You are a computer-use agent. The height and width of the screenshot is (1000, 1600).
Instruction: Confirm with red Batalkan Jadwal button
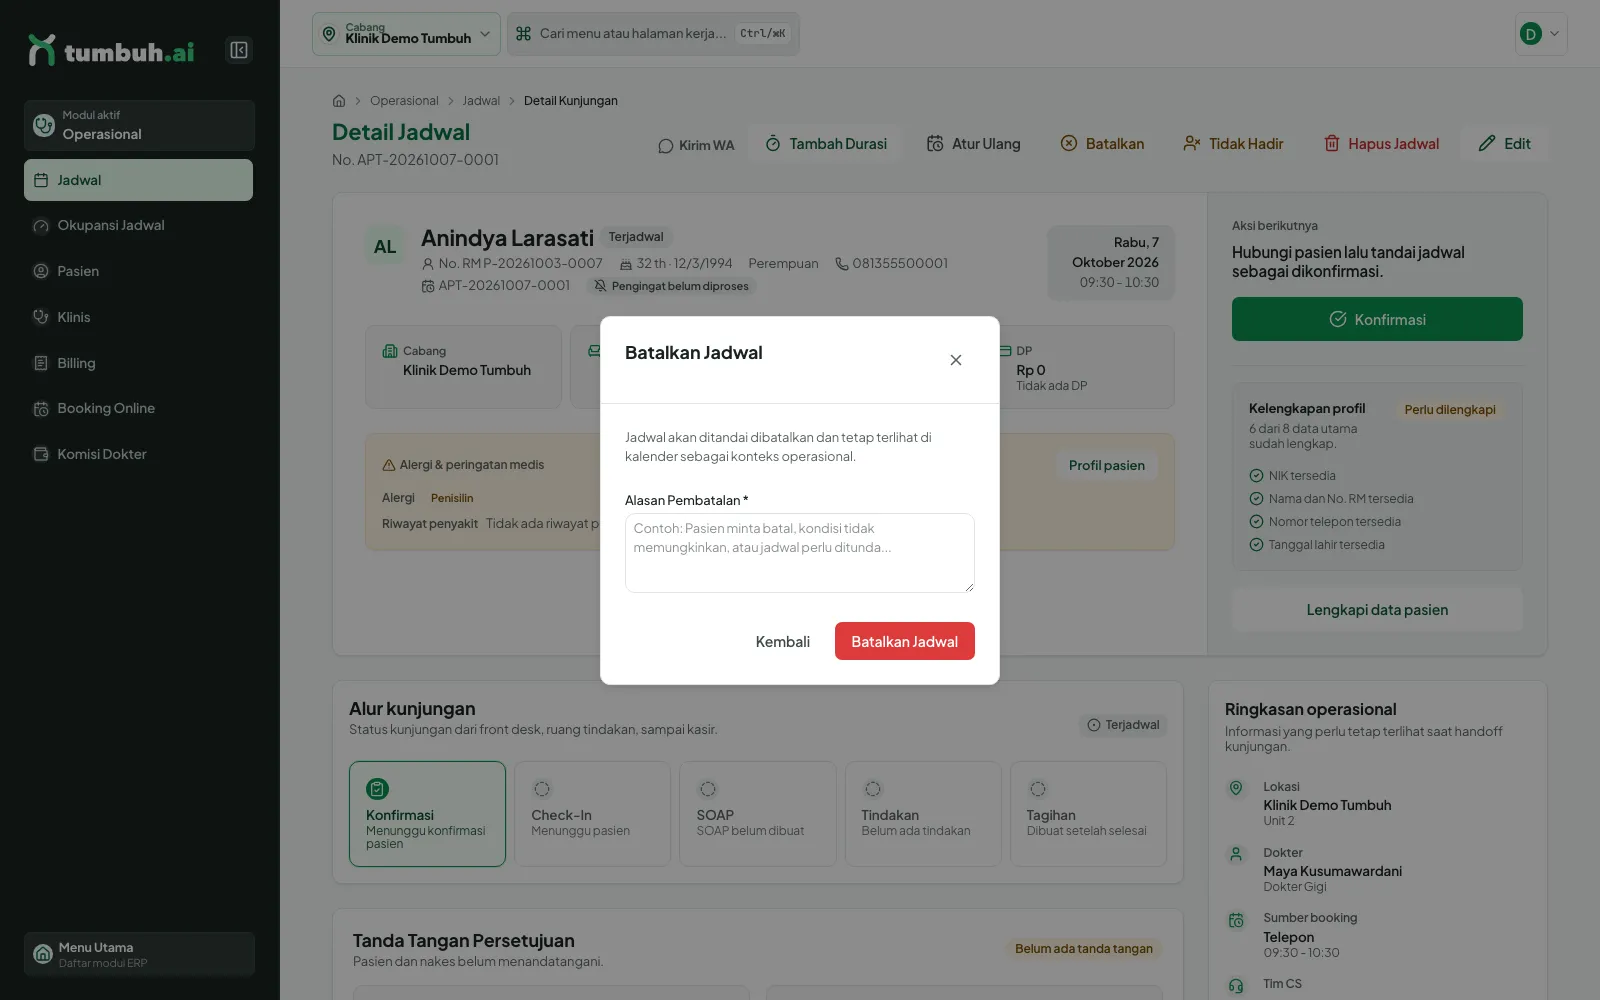pyautogui.click(x=905, y=642)
